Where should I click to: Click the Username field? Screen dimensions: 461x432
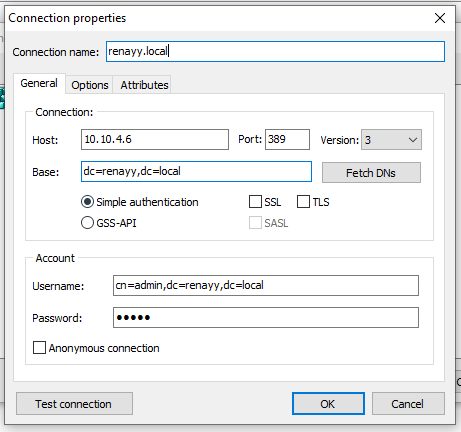[266, 285]
